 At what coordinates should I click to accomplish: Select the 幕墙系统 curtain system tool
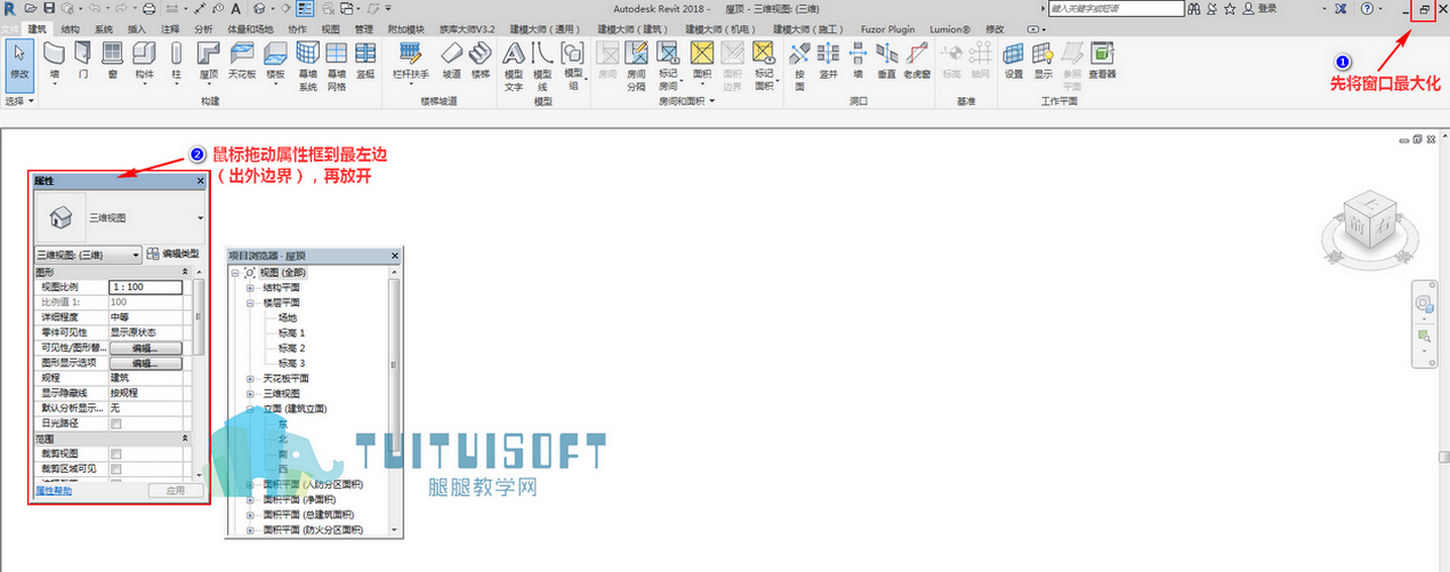click(x=308, y=66)
